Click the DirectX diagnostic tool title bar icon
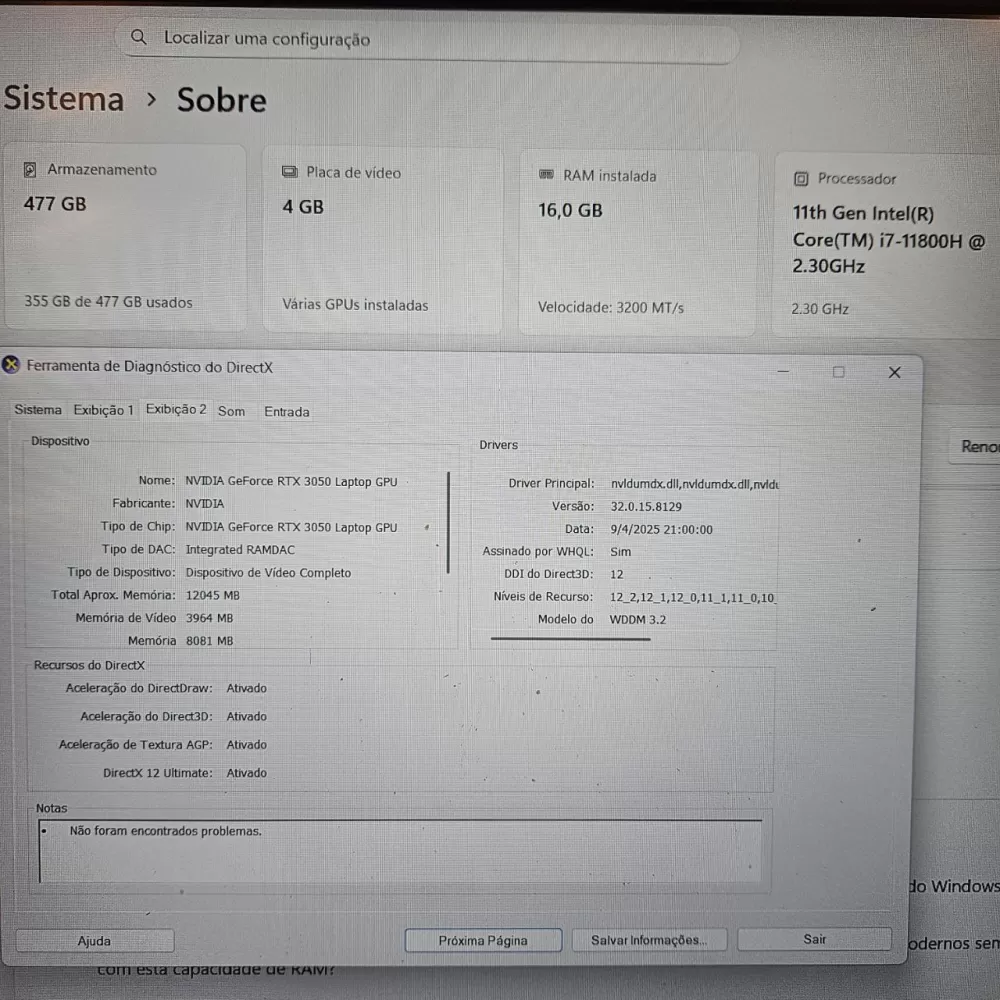1000x1000 pixels. [11, 366]
